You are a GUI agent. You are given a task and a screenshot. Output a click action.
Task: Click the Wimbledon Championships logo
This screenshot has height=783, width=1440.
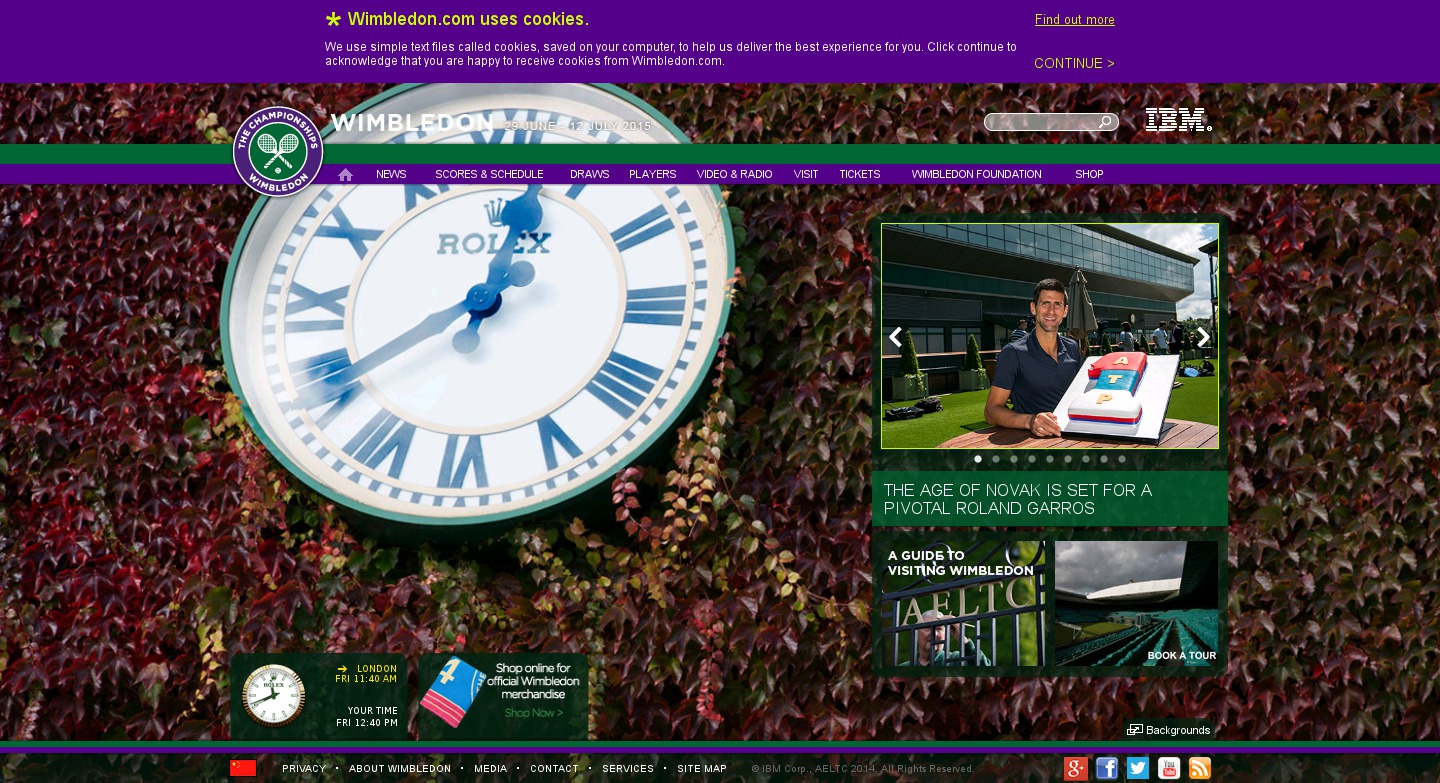click(x=278, y=151)
